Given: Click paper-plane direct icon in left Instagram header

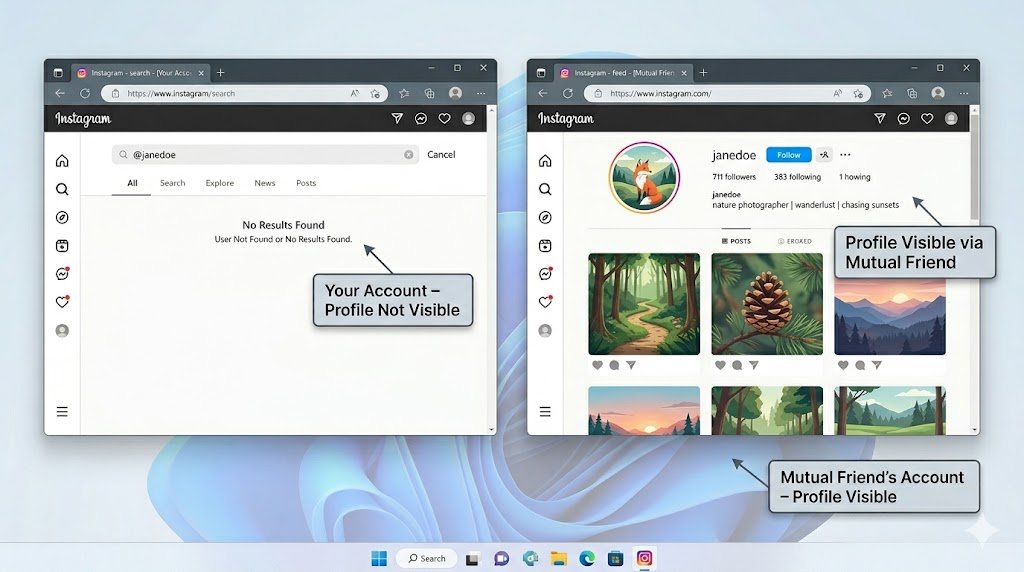Looking at the screenshot, I should (x=397, y=118).
